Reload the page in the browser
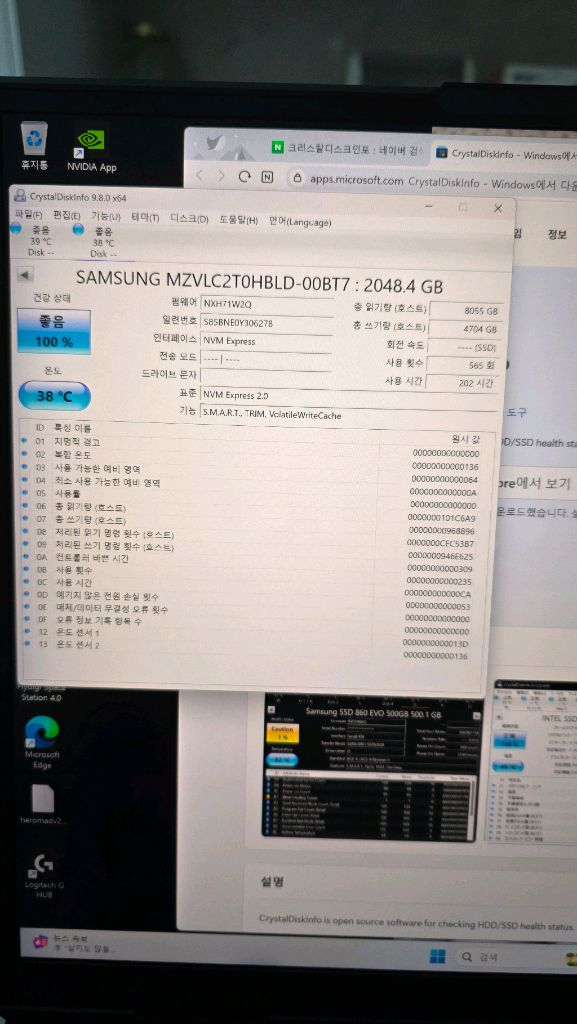This screenshot has height=1024, width=577. (245, 177)
